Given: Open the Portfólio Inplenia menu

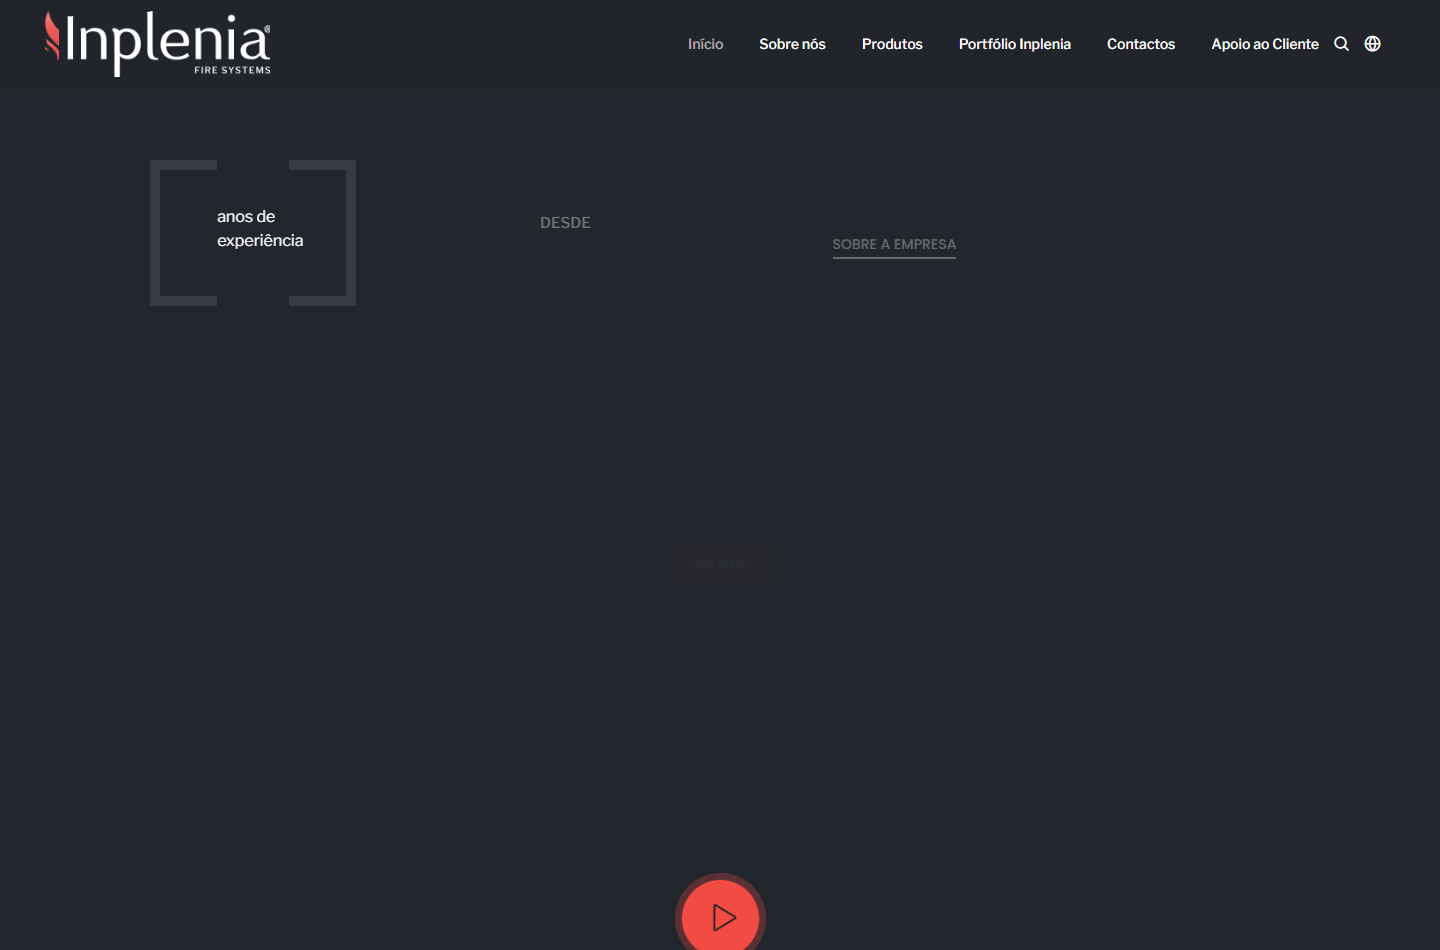Looking at the screenshot, I should 1015,44.
